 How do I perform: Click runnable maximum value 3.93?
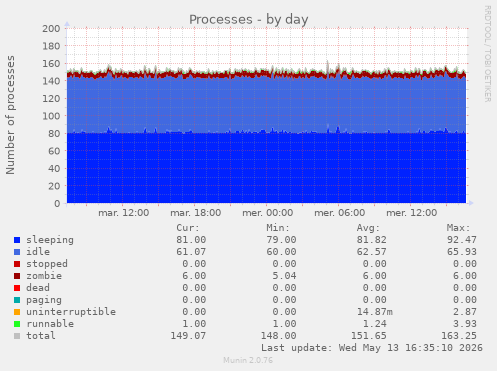[x=465, y=324]
